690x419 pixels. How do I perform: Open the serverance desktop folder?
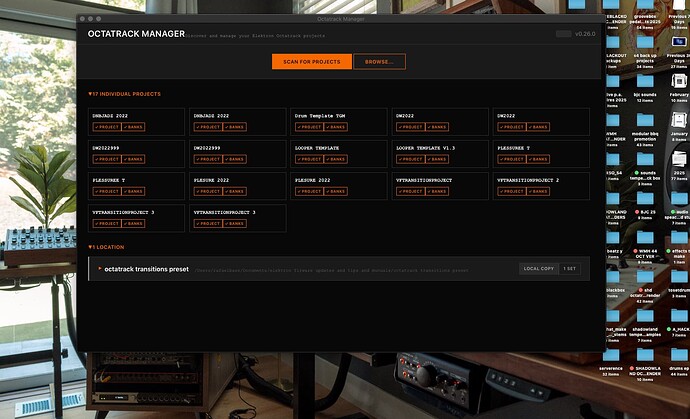(611, 355)
